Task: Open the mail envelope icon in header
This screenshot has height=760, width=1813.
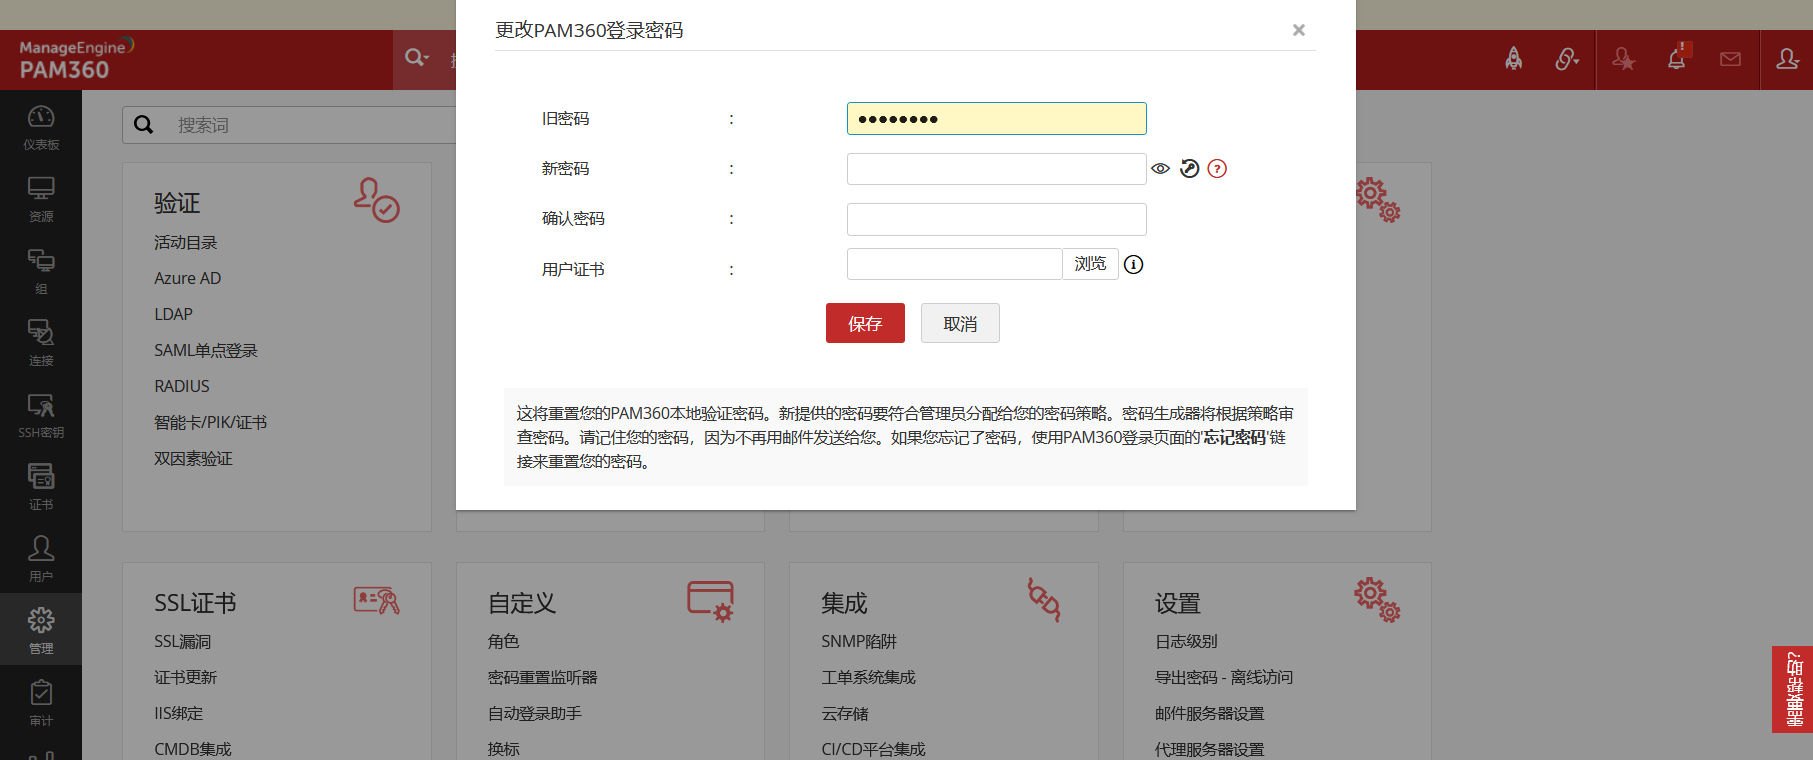Action: 1730,59
